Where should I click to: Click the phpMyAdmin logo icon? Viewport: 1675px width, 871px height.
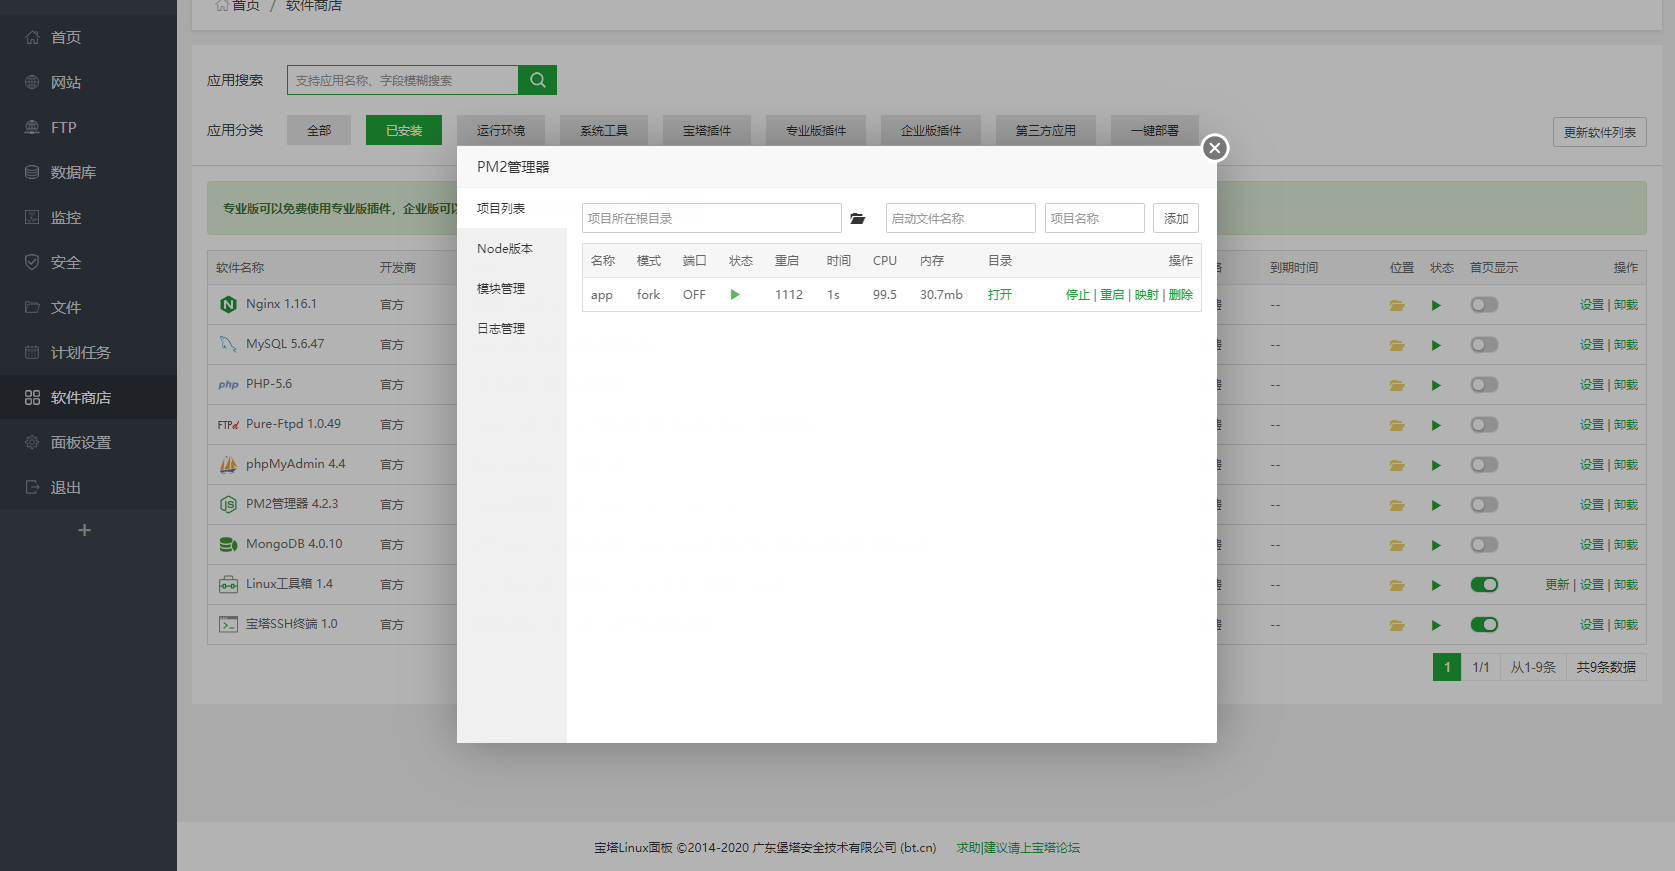pos(228,464)
